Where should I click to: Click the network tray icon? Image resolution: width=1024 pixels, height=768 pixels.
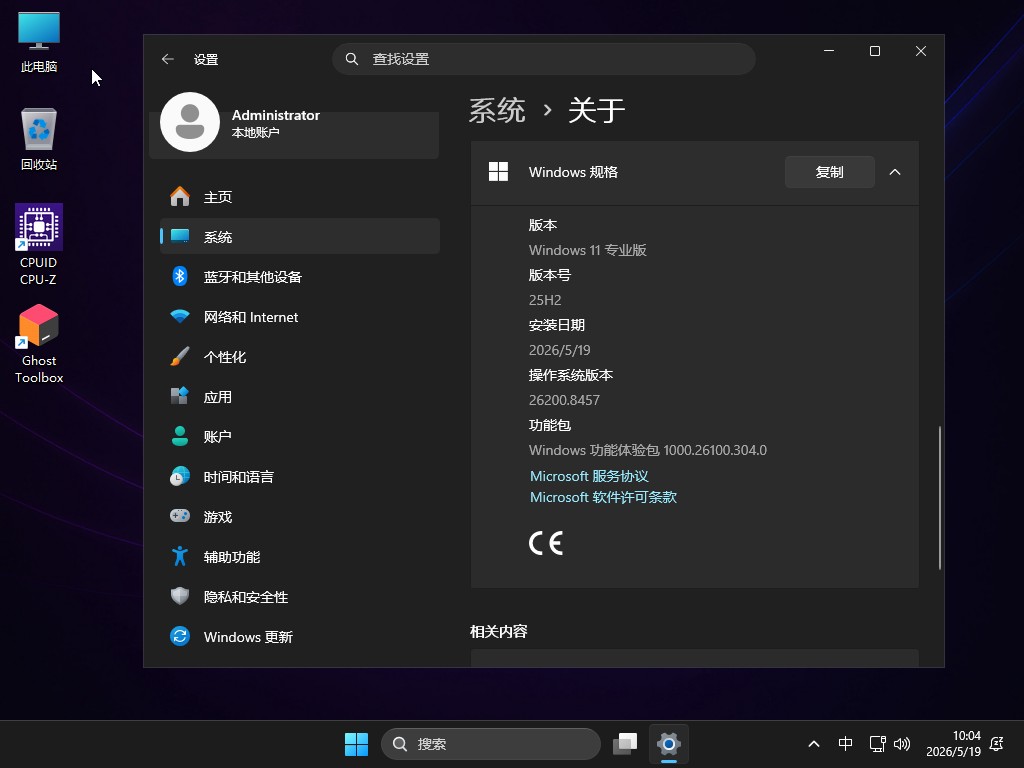[877, 744]
